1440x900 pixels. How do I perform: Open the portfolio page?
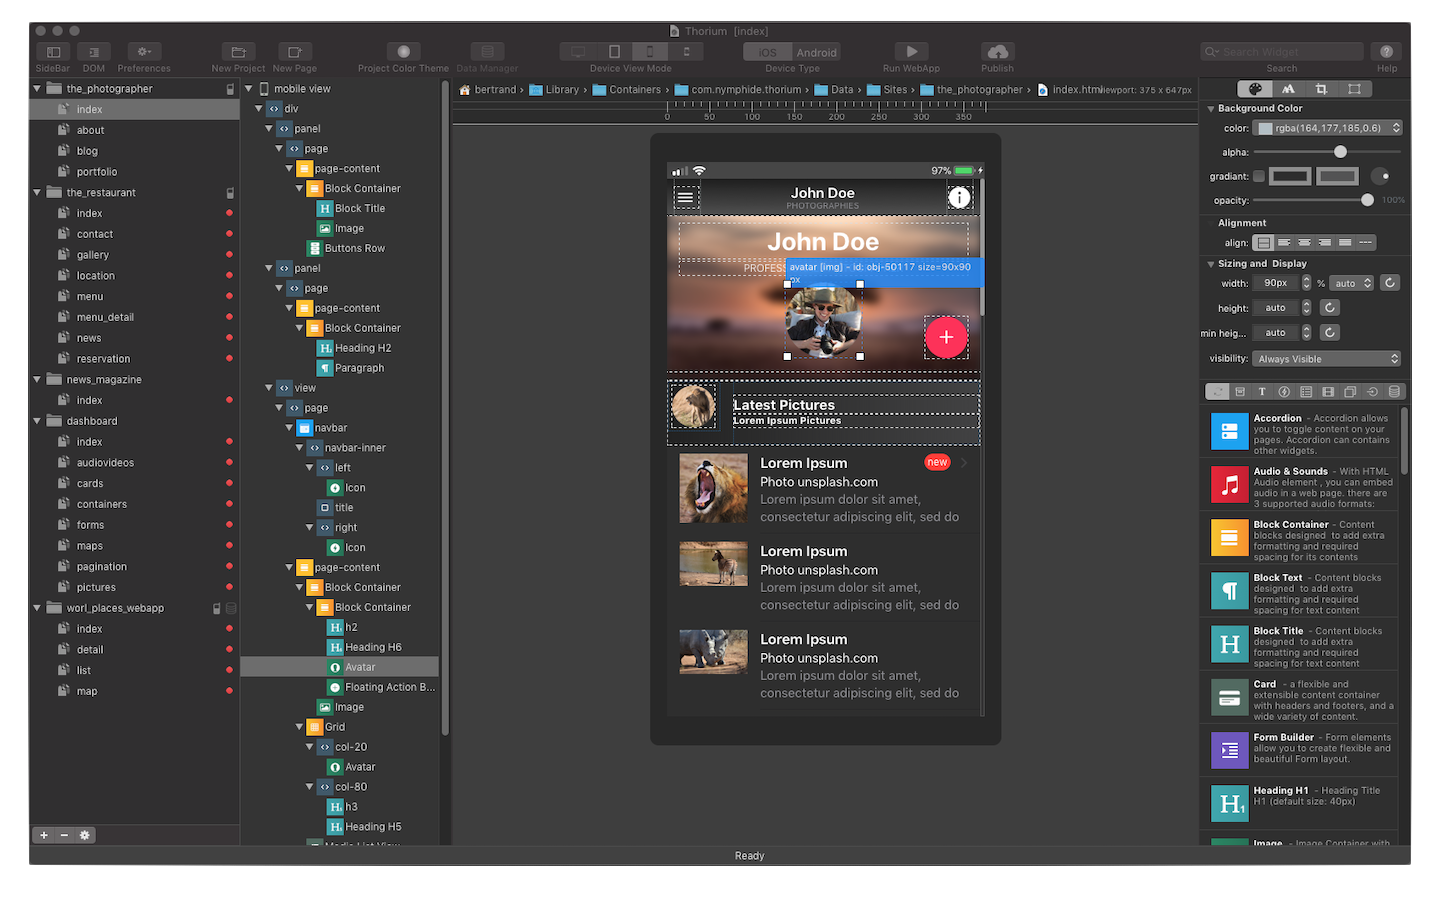coord(97,172)
